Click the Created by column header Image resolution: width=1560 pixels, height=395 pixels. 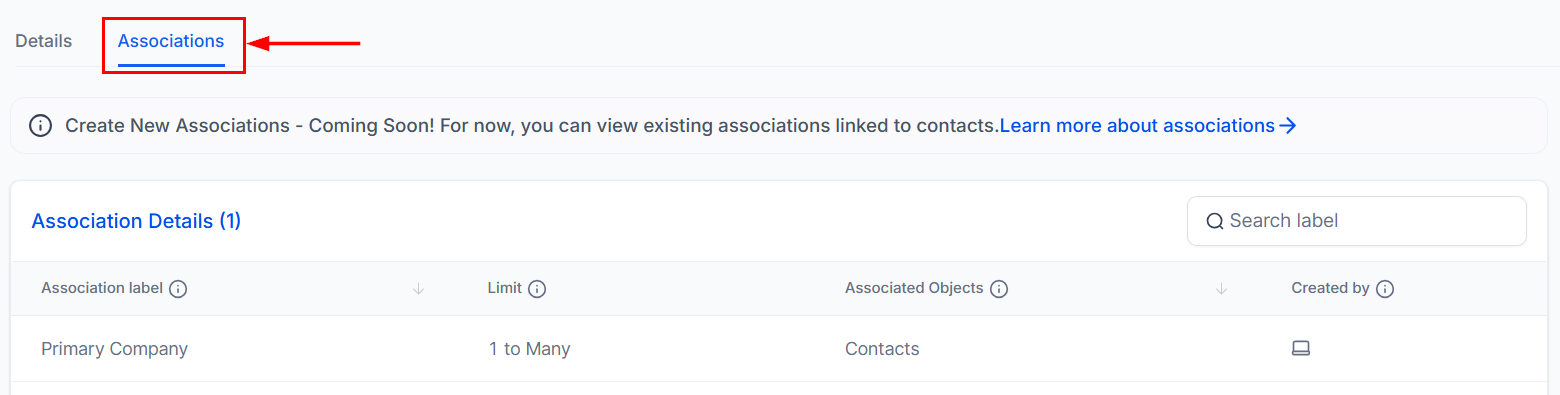click(x=1330, y=288)
